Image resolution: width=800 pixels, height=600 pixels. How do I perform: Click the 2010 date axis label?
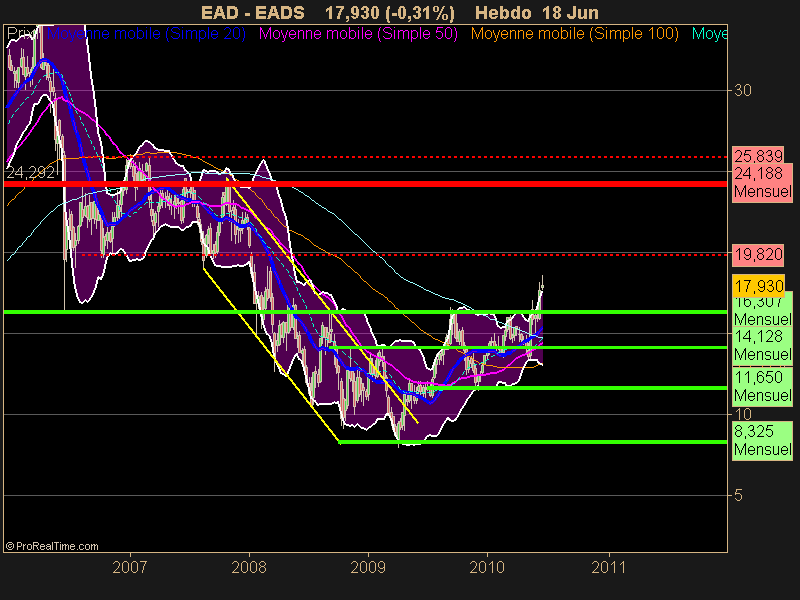pos(487,567)
